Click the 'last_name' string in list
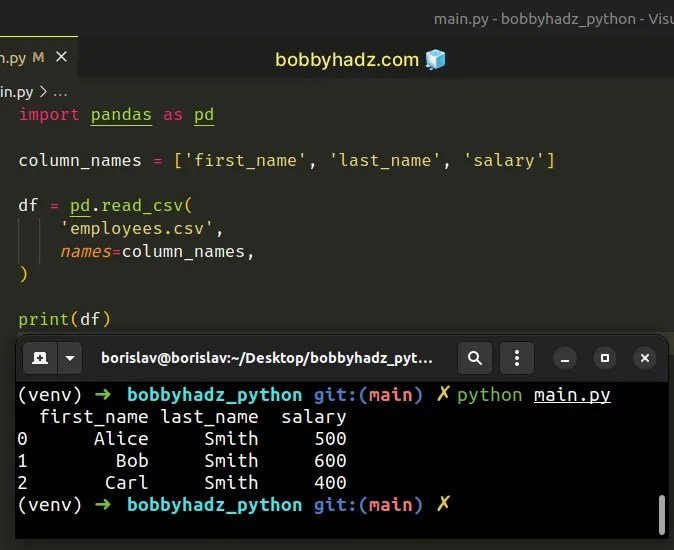Viewport: 674px width, 550px height. point(385,161)
